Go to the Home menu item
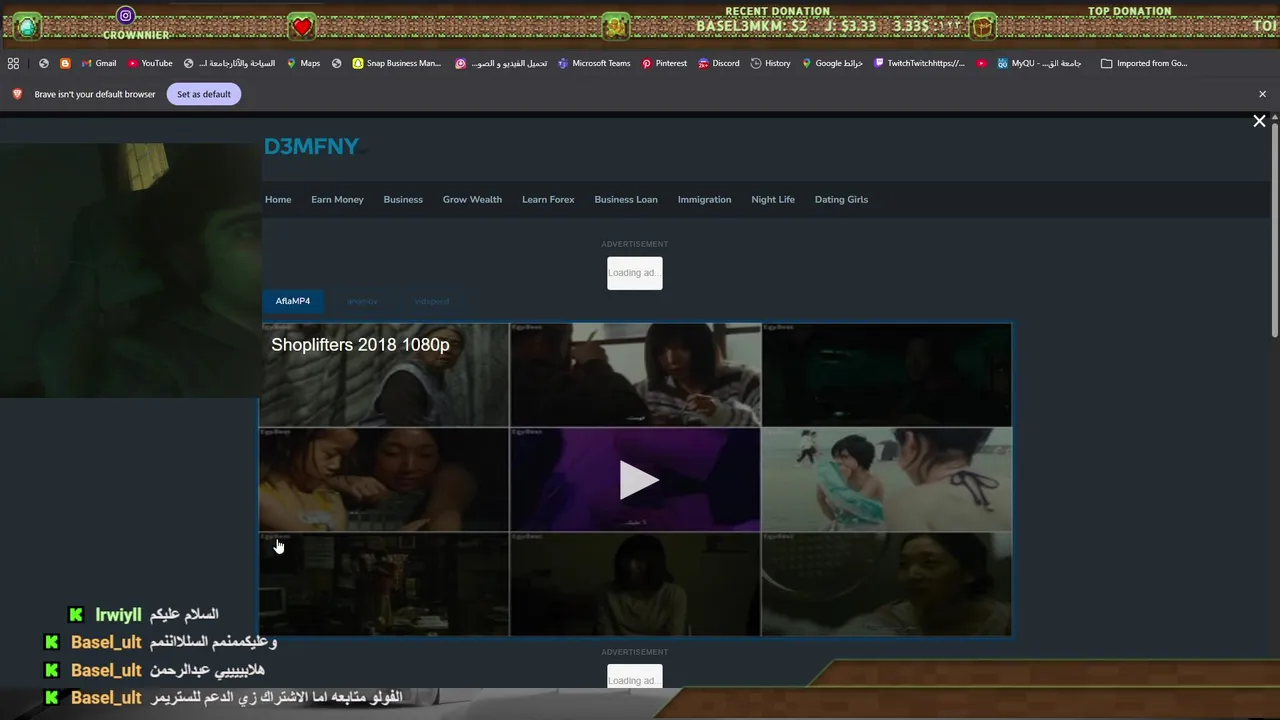Image resolution: width=1280 pixels, height=720 pixels. [278, 199]
